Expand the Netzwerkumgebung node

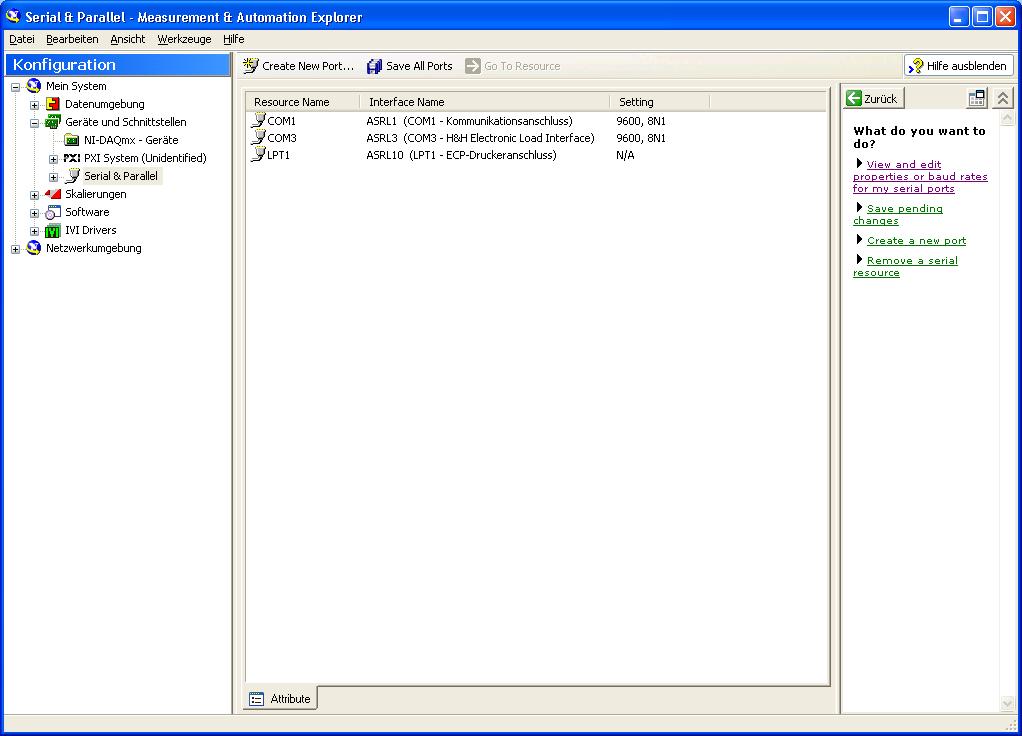[x=16, y=249]
